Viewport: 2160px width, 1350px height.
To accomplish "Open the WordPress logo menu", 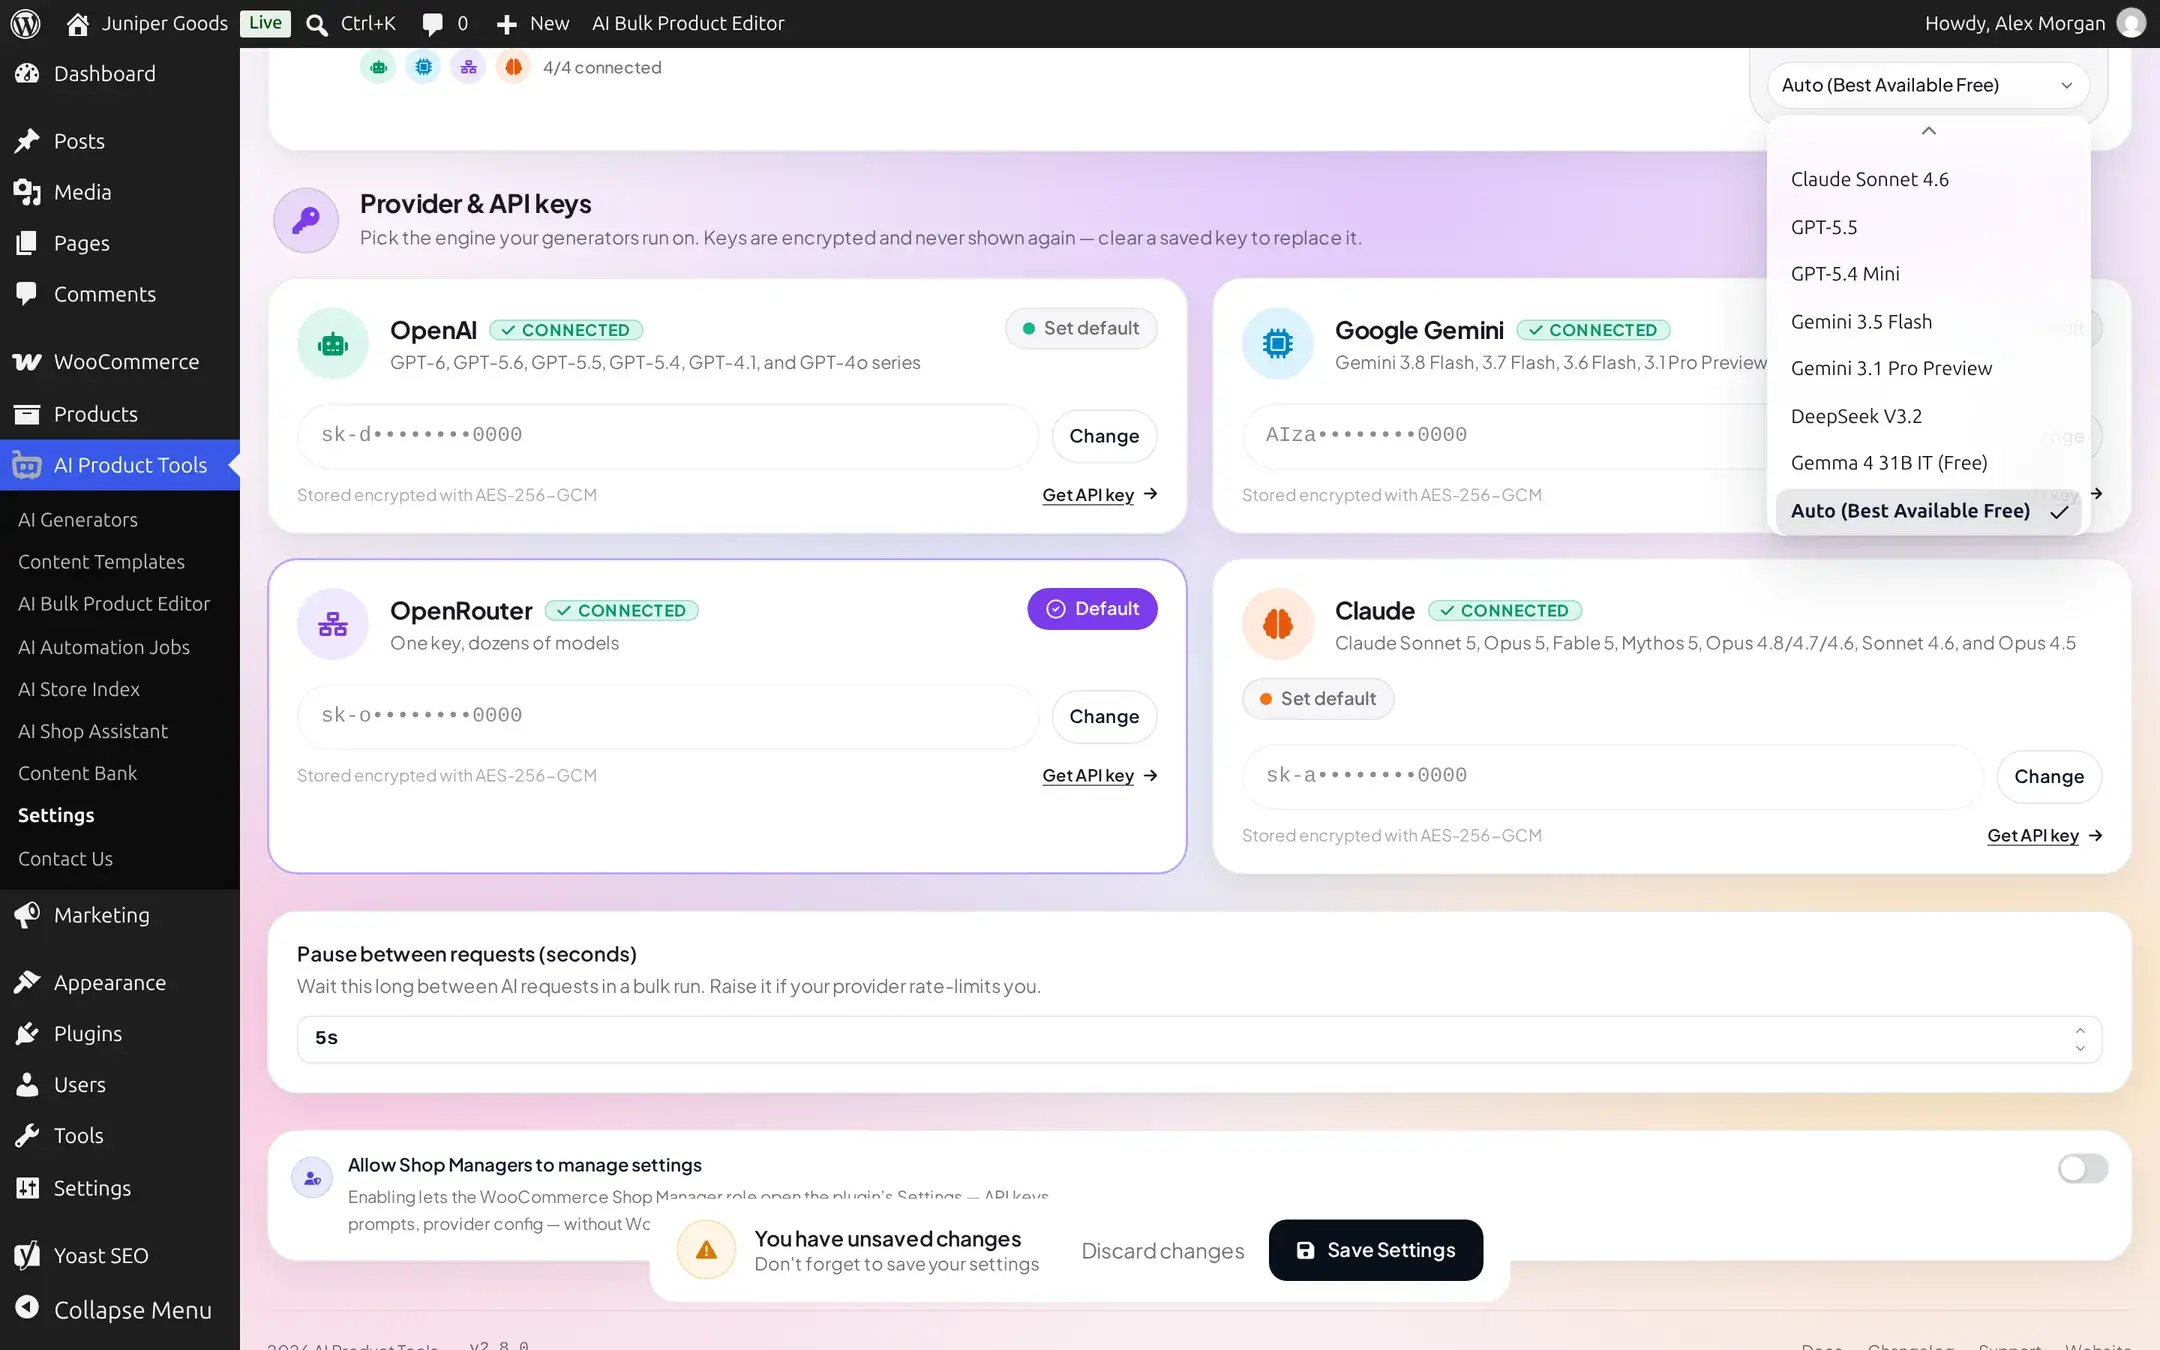I will 25,23.
